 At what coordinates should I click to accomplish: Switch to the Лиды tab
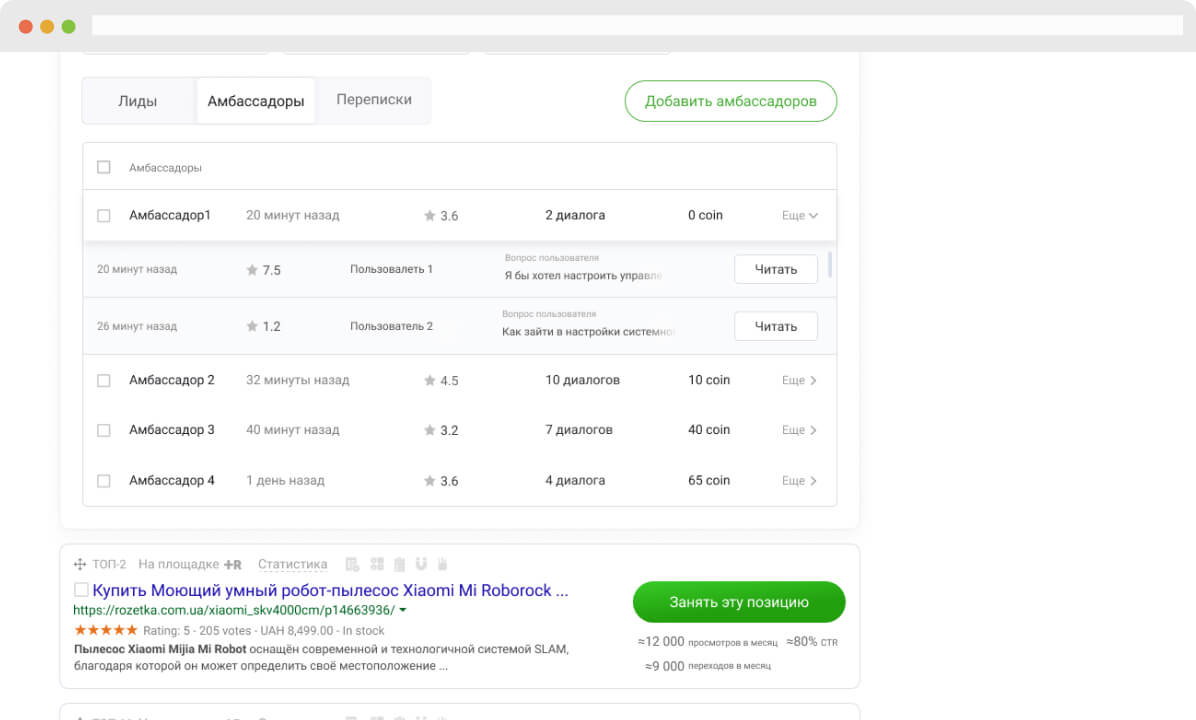(138, 101)
